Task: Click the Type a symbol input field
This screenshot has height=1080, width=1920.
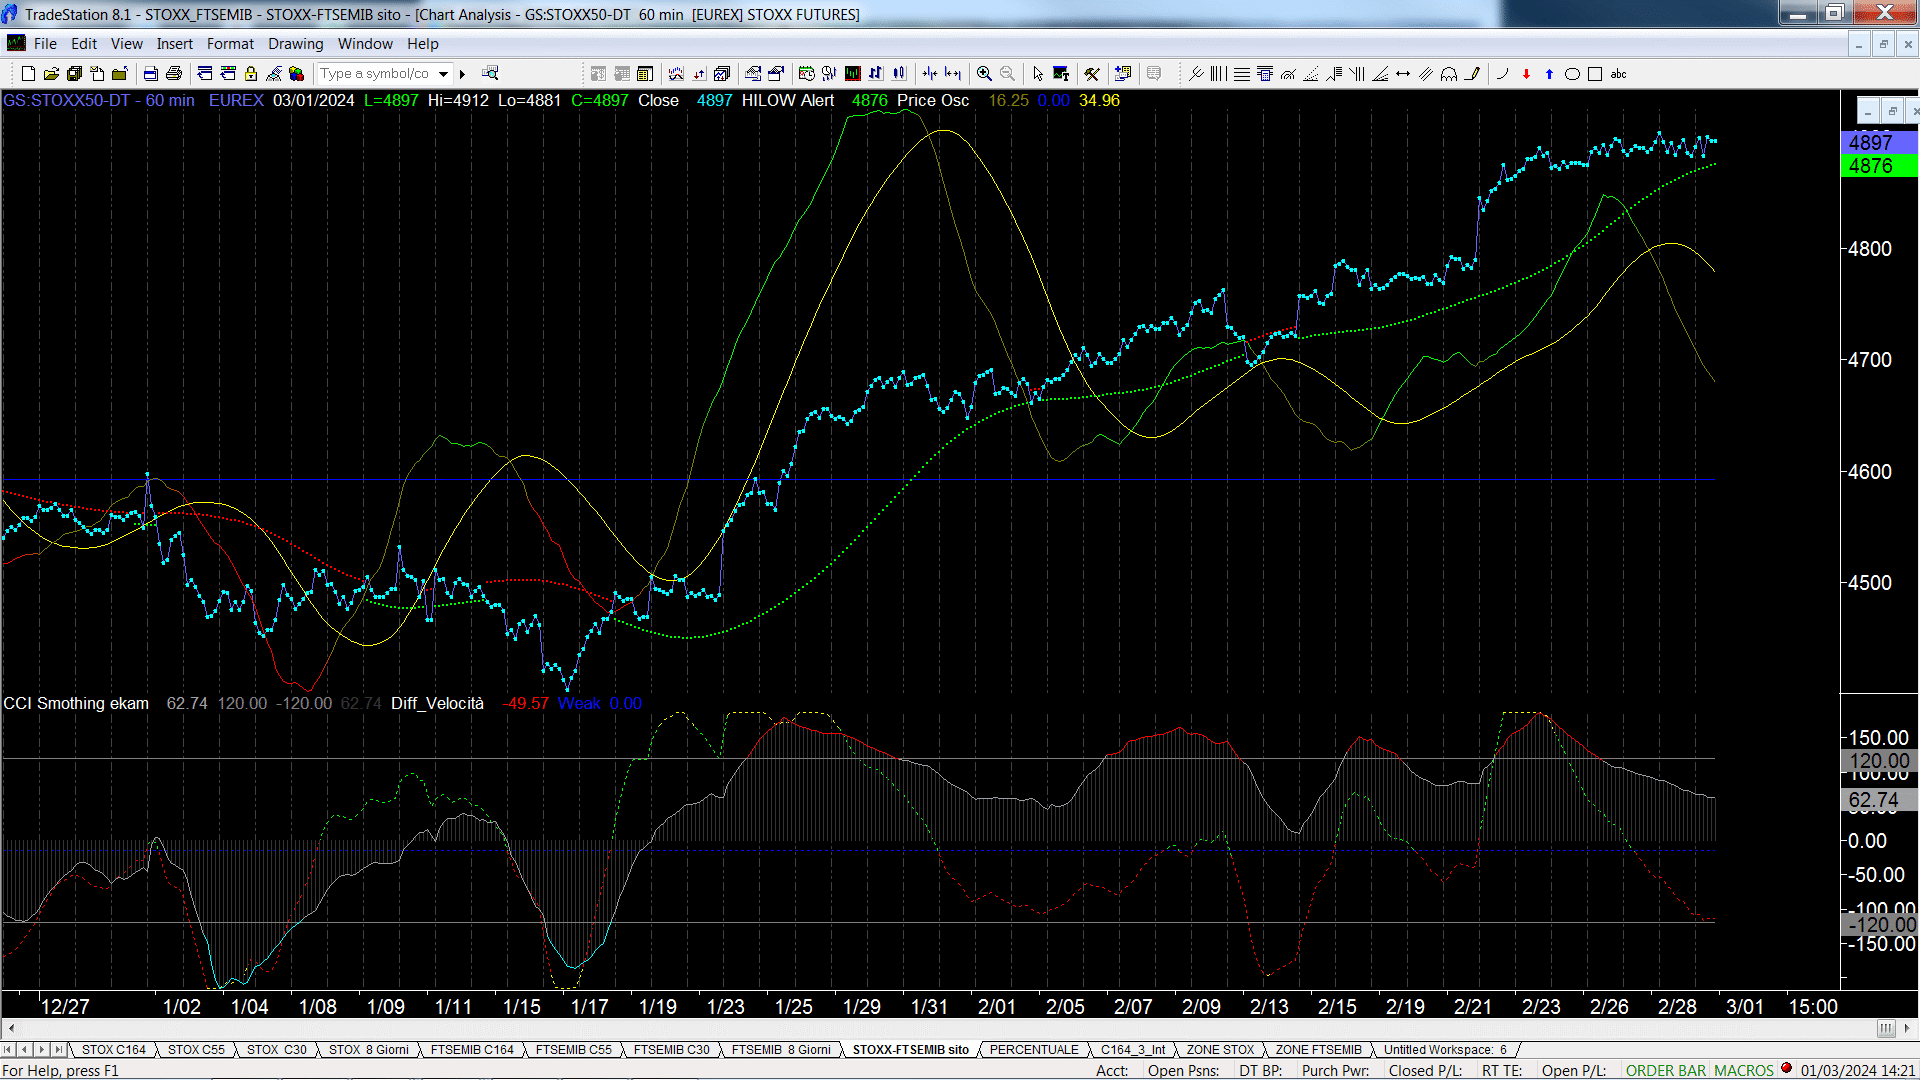Action: [376, 73]
